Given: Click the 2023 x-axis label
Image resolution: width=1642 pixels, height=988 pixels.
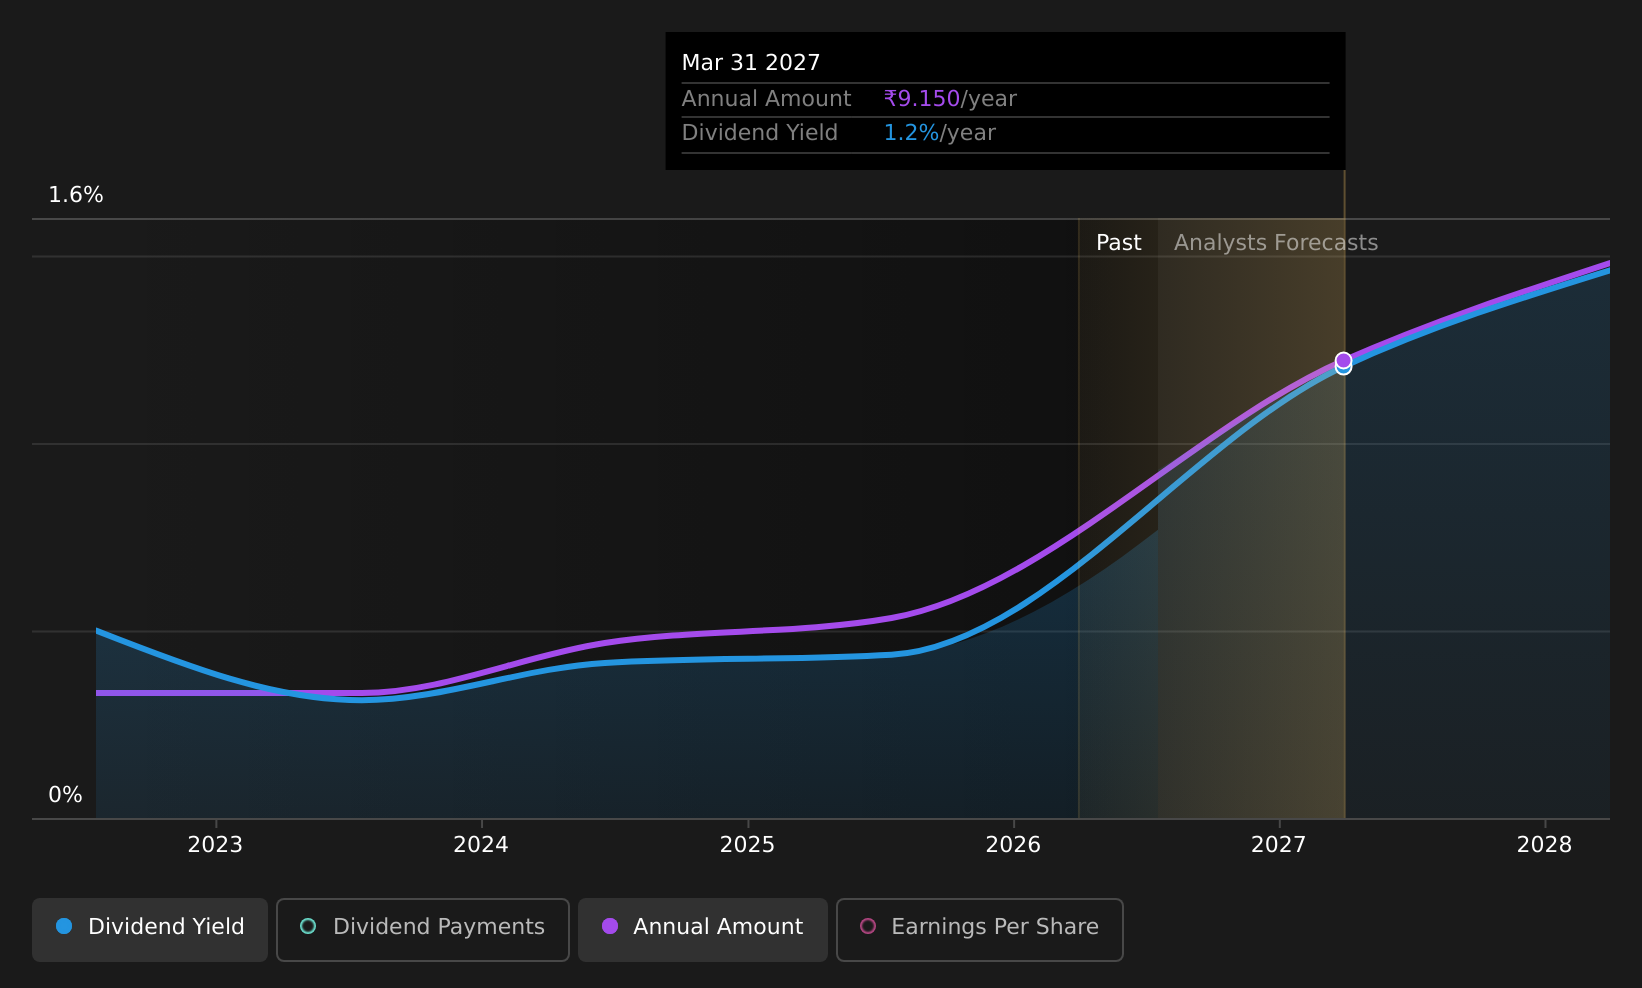Looking at the screenshot, I should click(x=215, y=845).
